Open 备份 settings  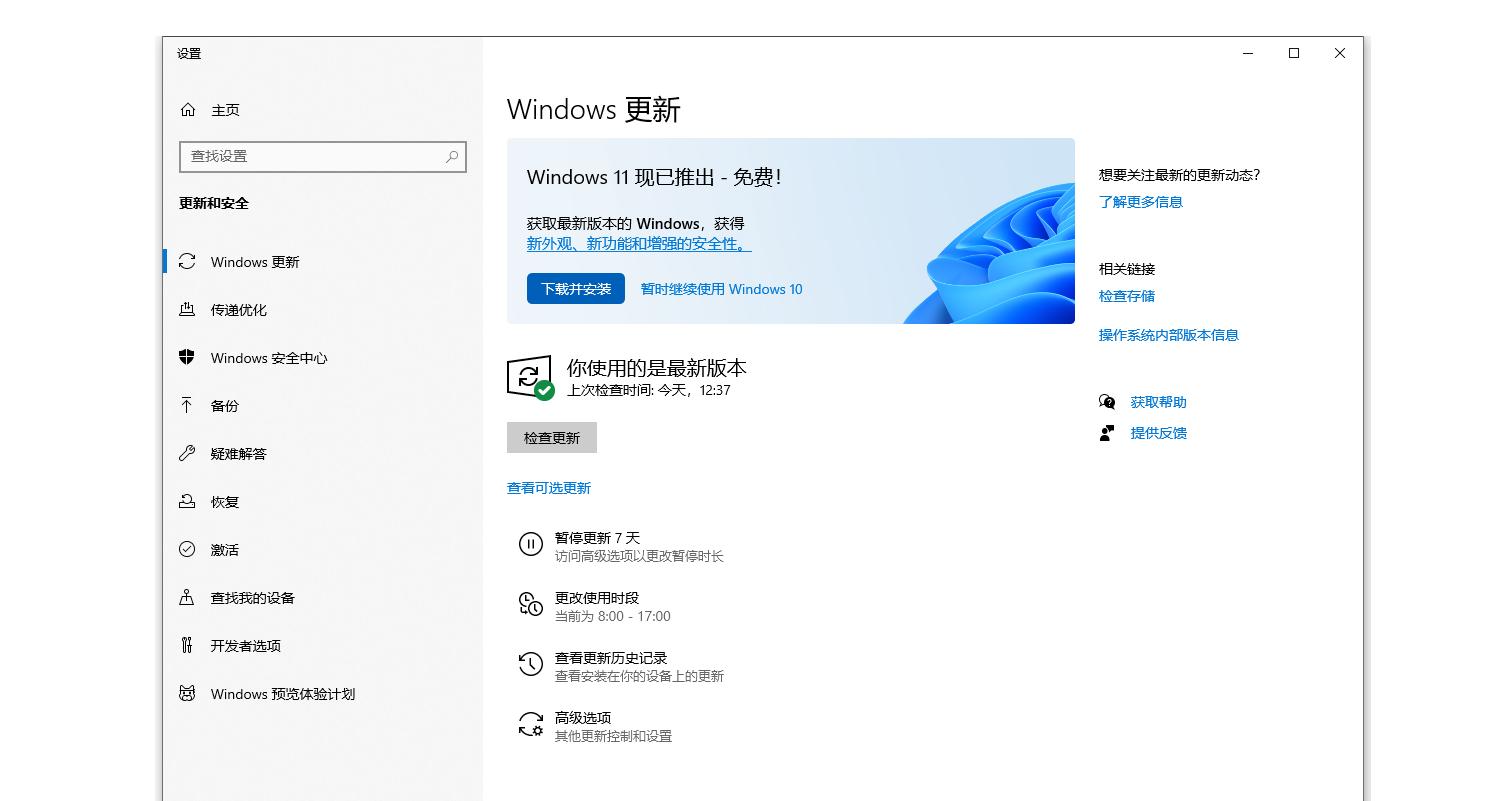226,406
